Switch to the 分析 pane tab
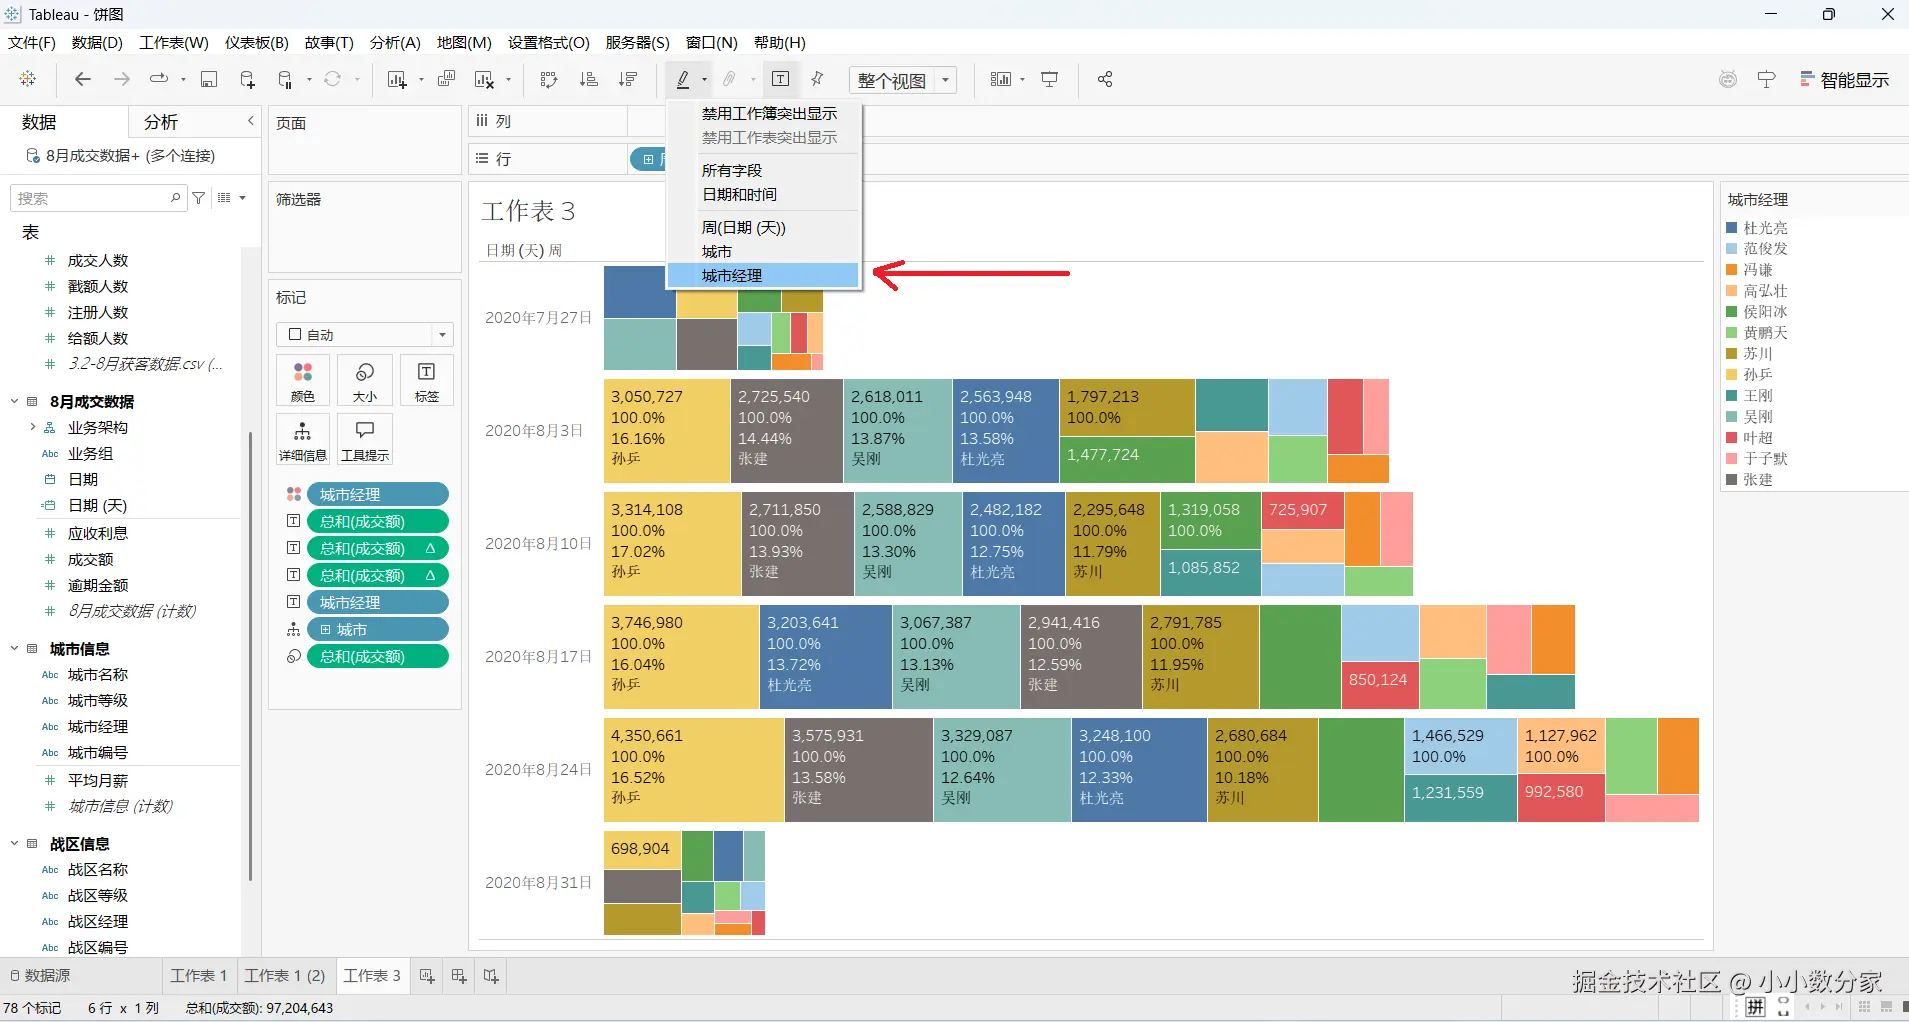Image resolution: width=1909 pixels, height=1022 pixels. (x=161, y=122)
